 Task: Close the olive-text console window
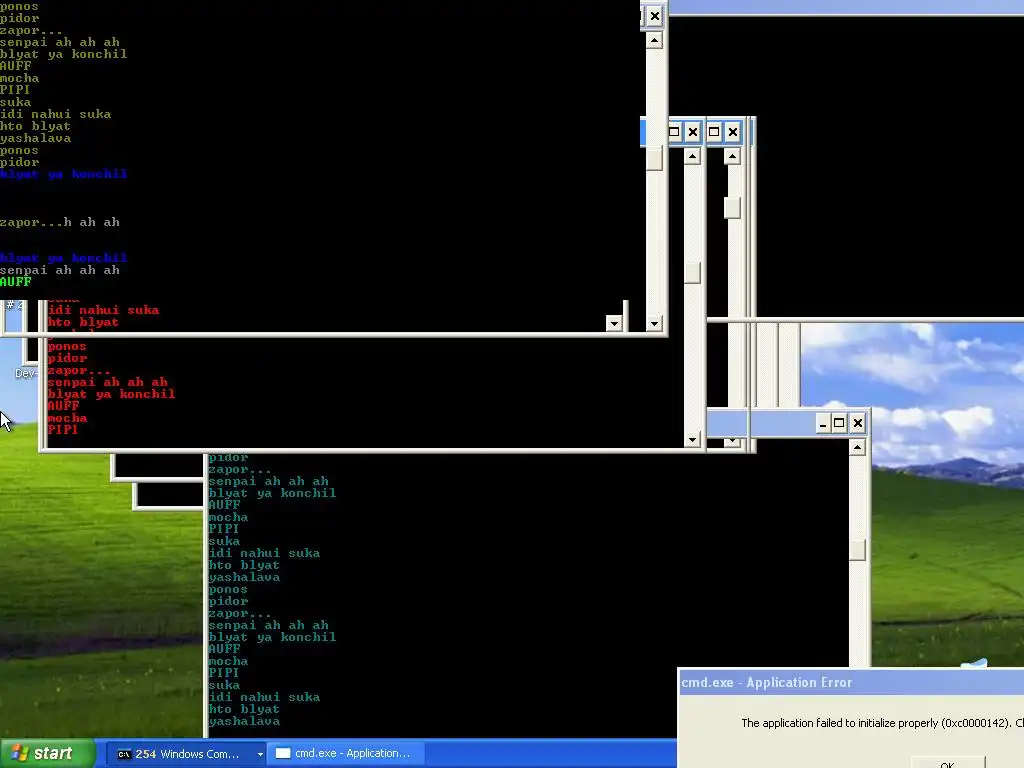point(654,16)
